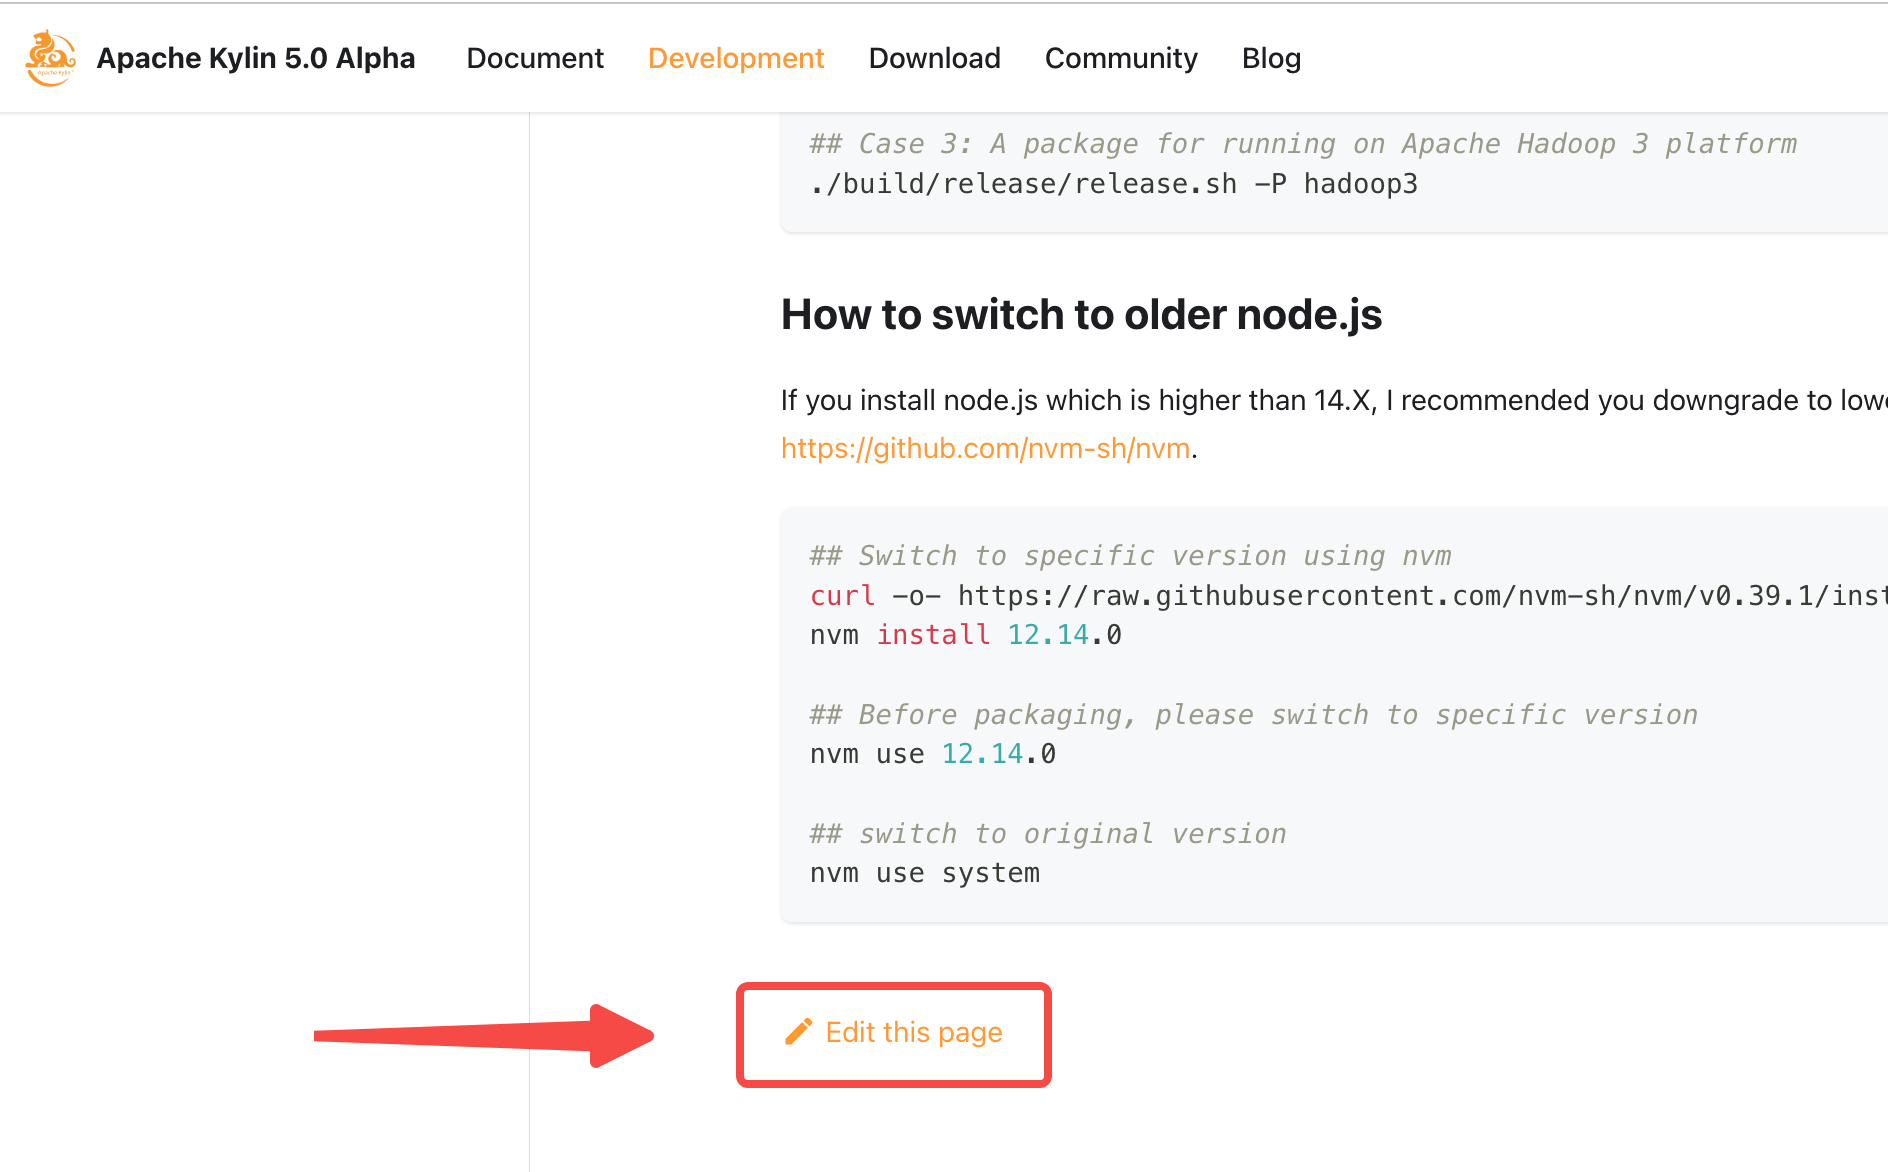The height and width of the screenshot is (1172, 1888).
Task: Click the Edit this page text link
Action: pos(913,1032)
